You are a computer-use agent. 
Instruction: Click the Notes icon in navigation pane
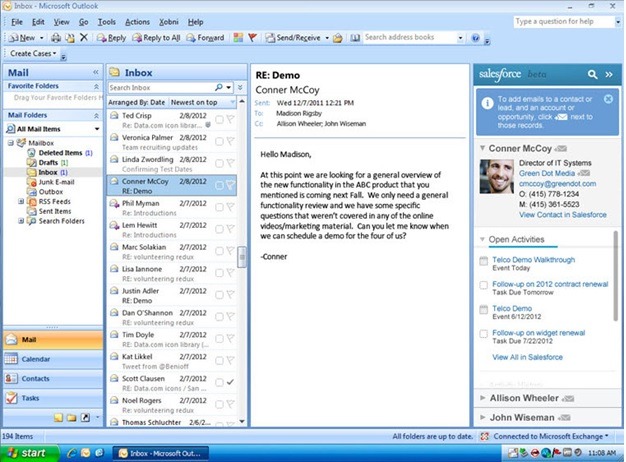click(58, 418)
